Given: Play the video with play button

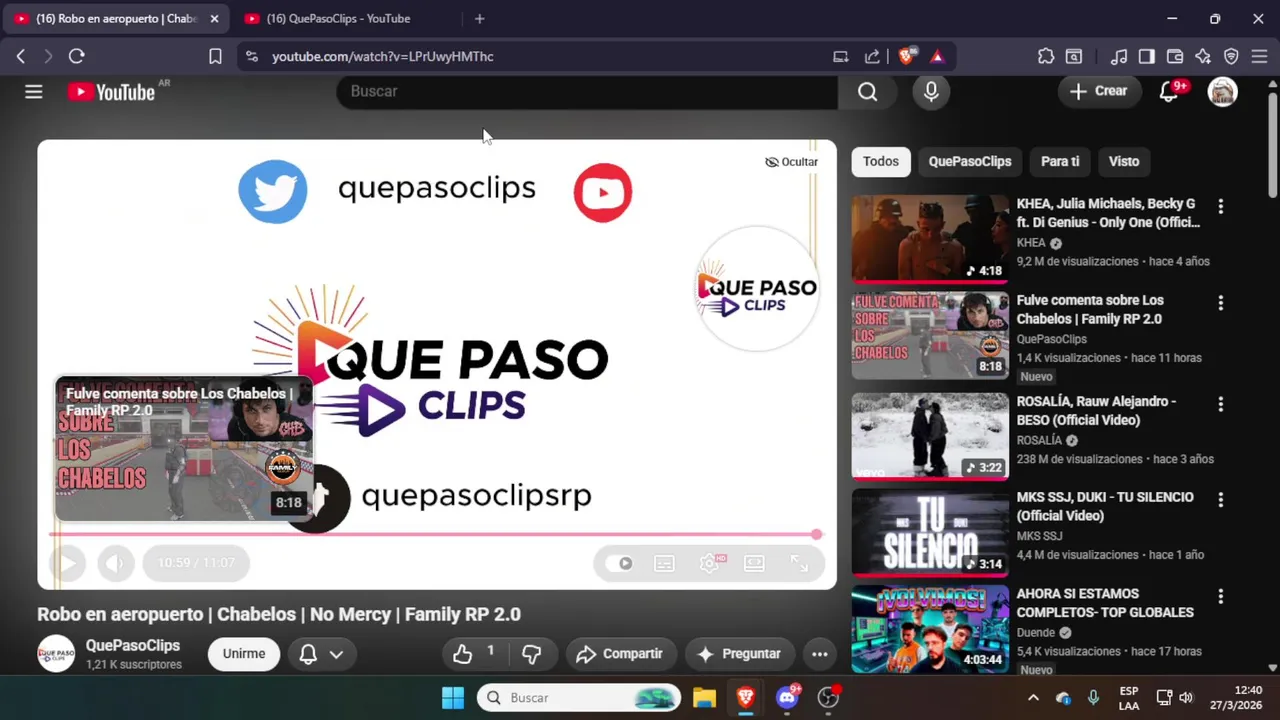Looking at the screenshot, I should pos(68,563).
